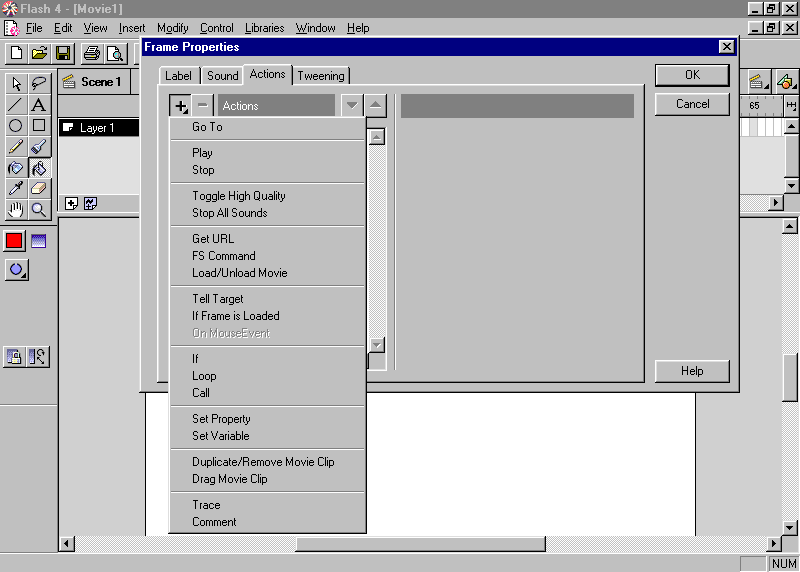The height and width of the screenshot is (572, 800).
Task: Open the Edit Scene button at timeline right
Action: coord(759,81)
